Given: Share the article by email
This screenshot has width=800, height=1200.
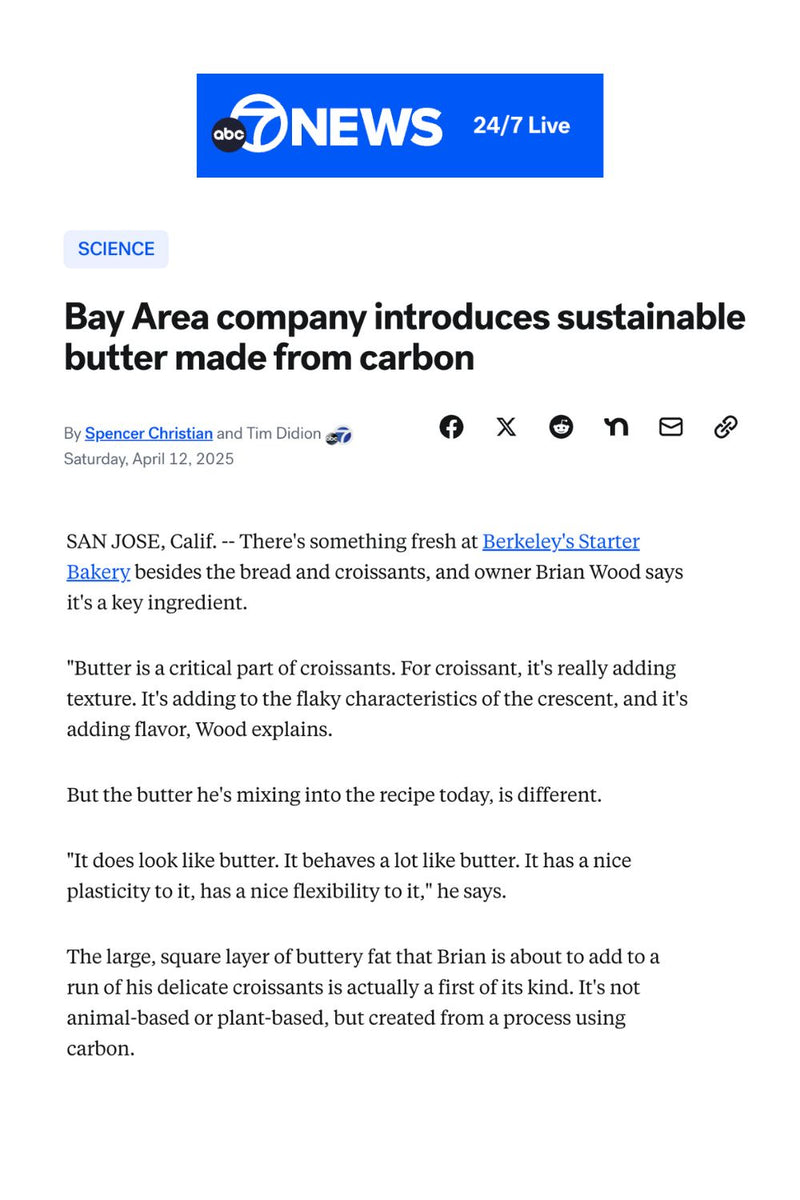Looking at the screenshot, I should tap(671, 427).
